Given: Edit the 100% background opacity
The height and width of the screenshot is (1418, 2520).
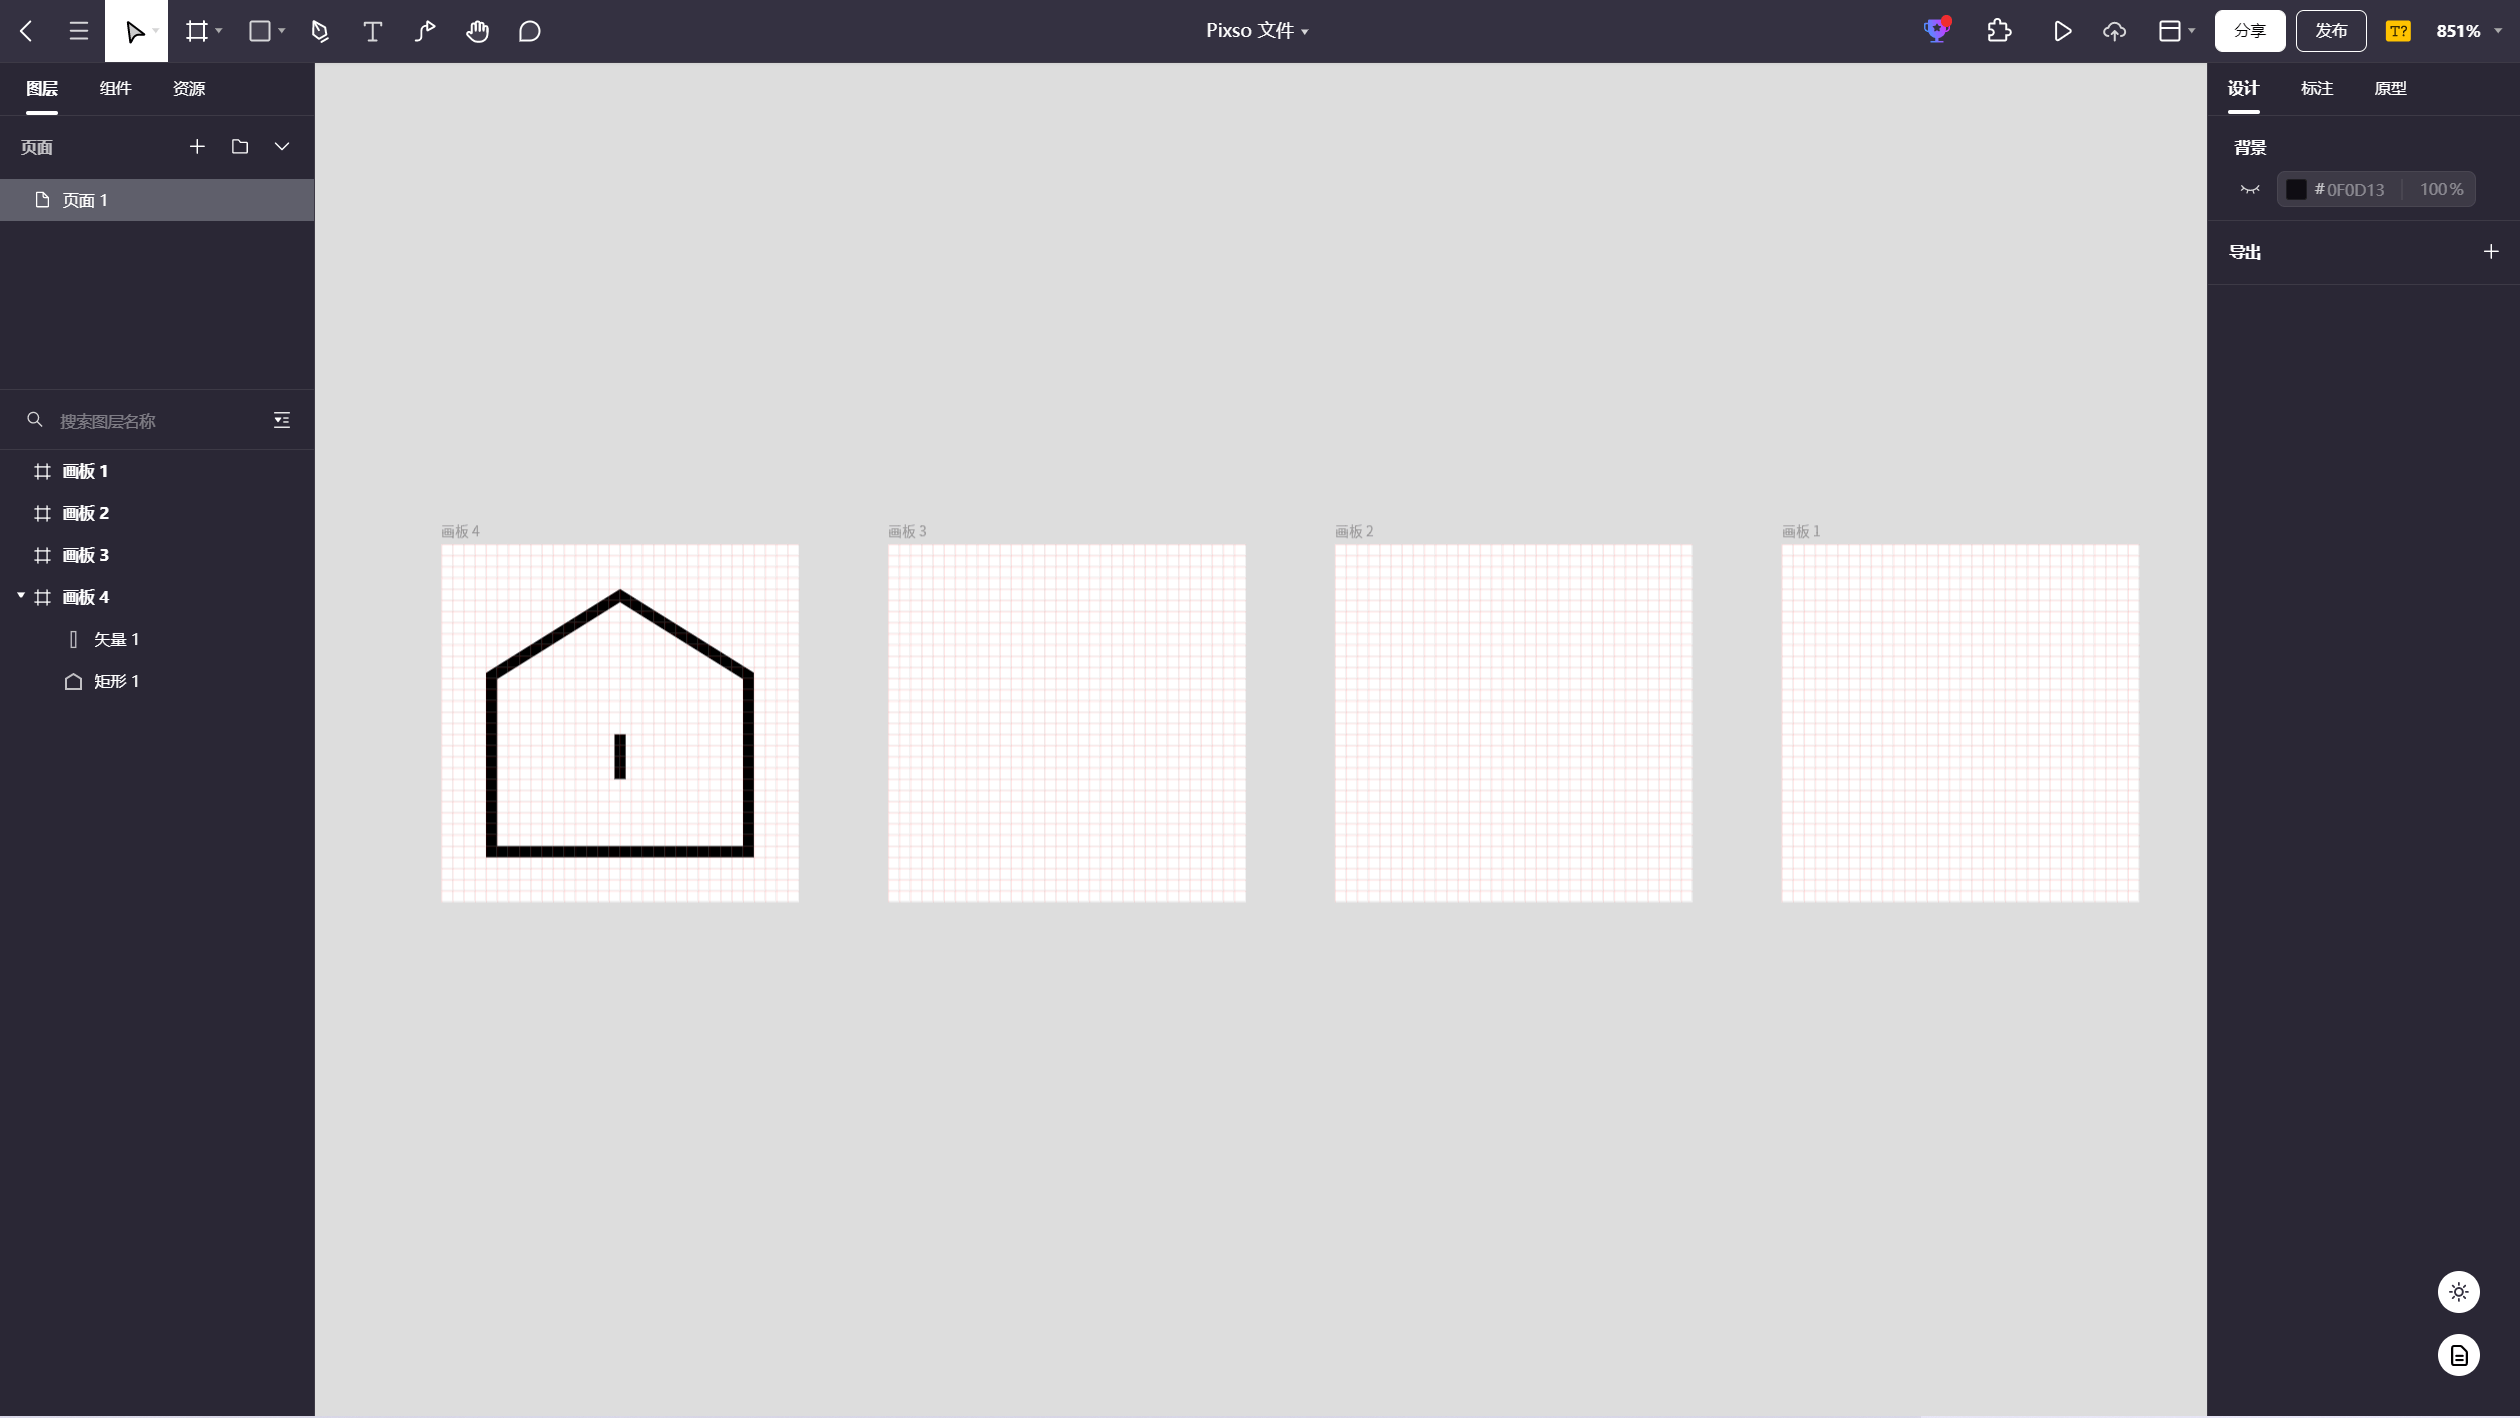Looking at the screenshot, I should [x=2441, y=189].
